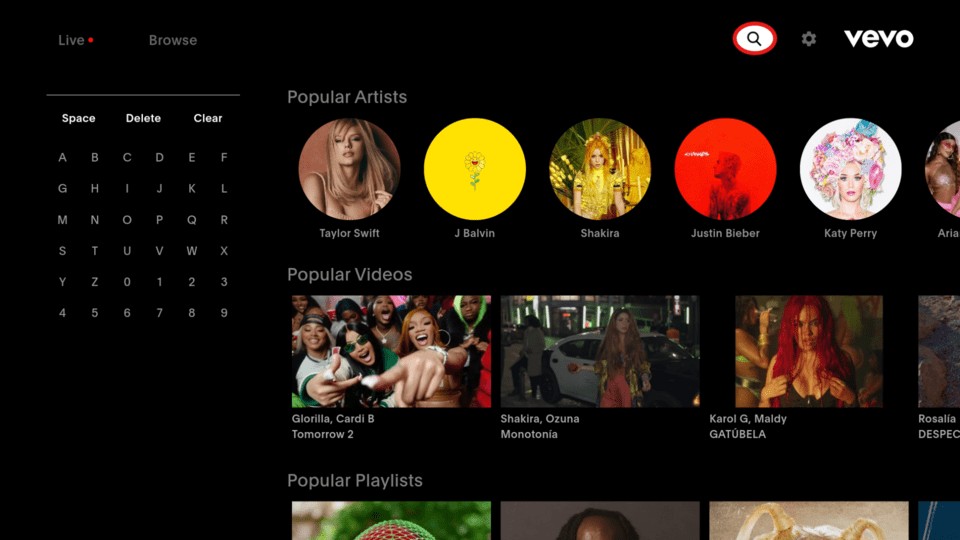Select digit 4 on the keyboard
The image size is (960, 540).
point(62,313)
